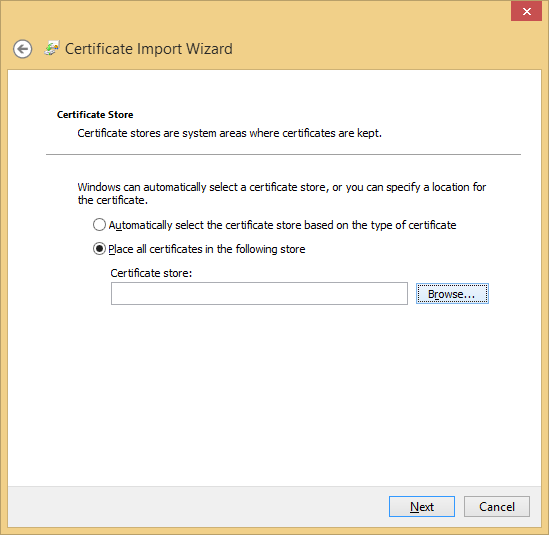Image resolution: width=549 pixels, height=535 pixels.
Task: Proceed by clicking Next
Action: [422, 506]
